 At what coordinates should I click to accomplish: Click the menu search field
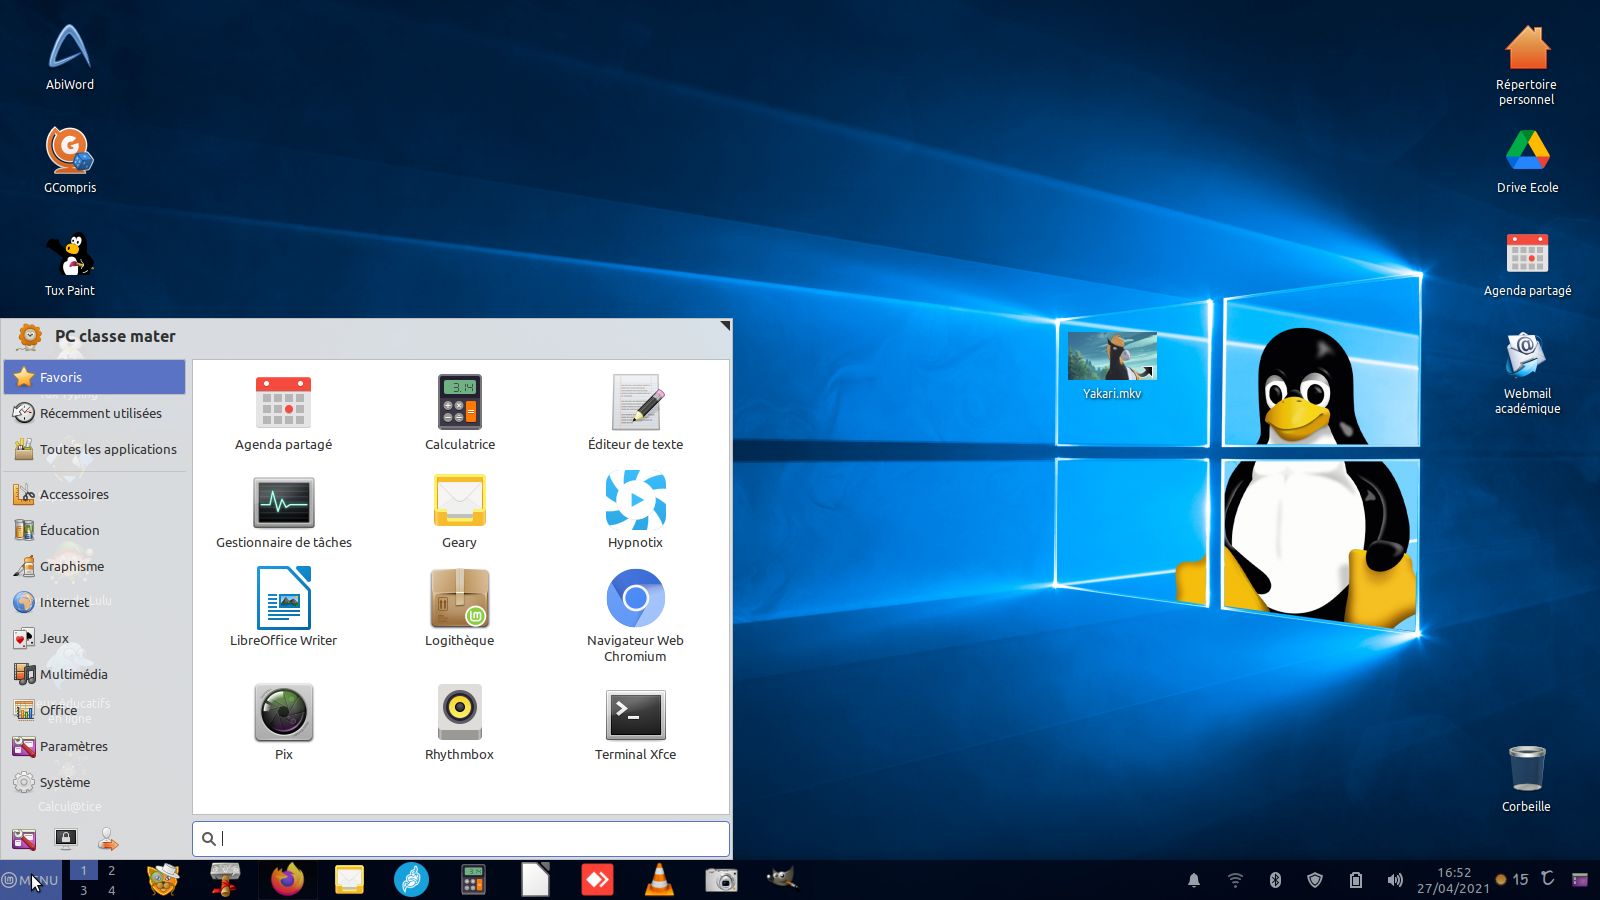coord(461,839)
